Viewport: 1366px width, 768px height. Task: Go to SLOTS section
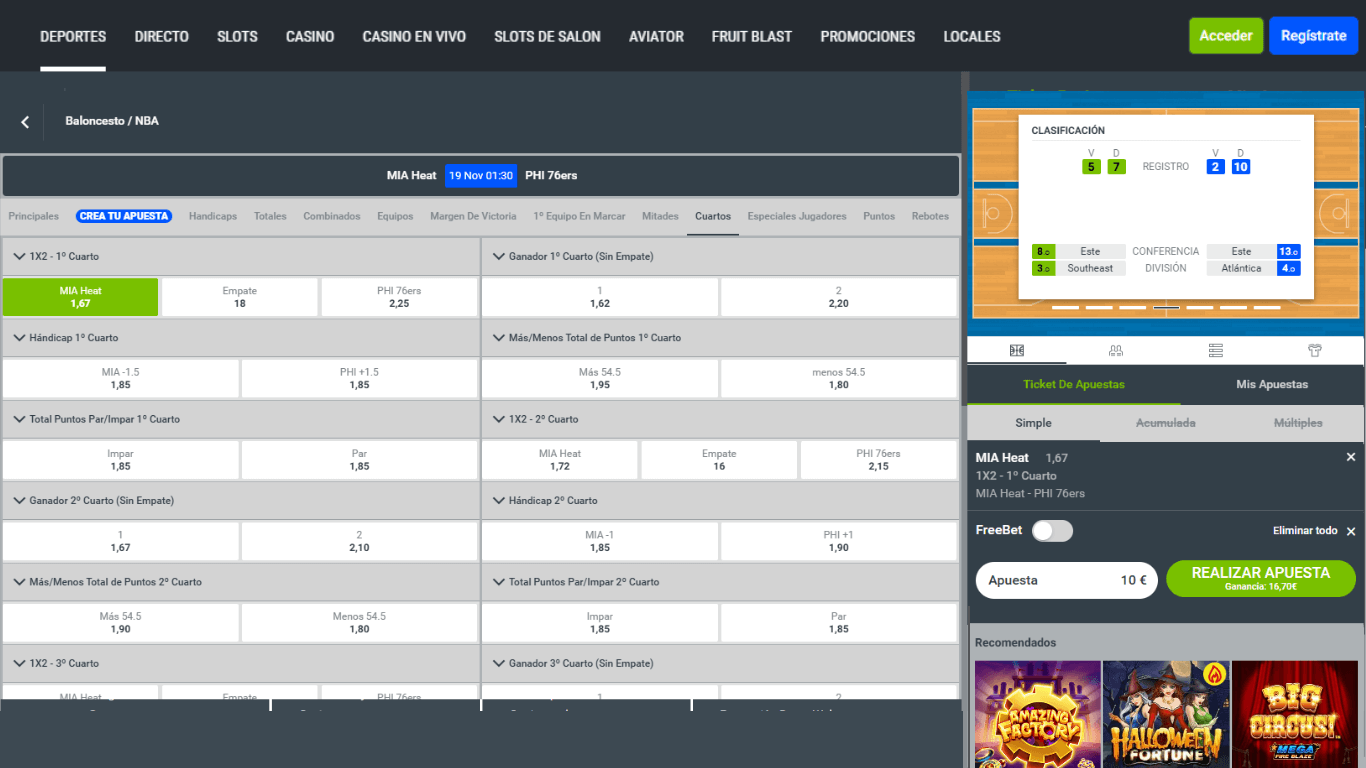[237, 36]
